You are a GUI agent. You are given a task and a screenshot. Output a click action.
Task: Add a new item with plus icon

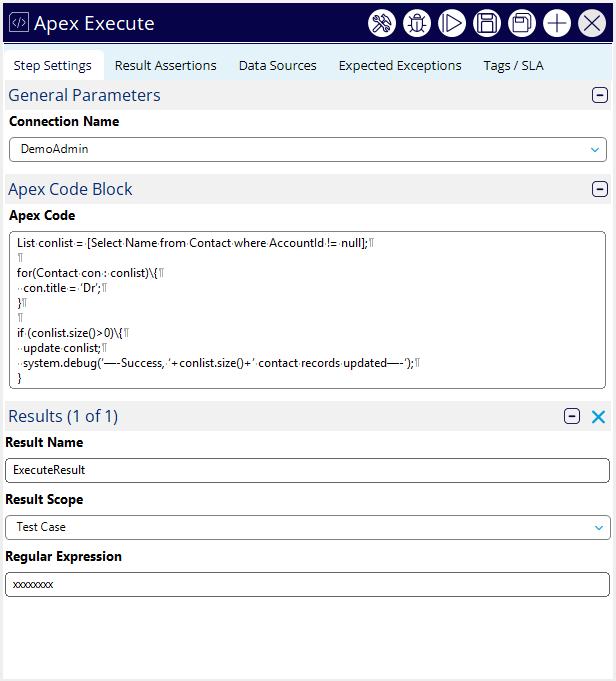point(557,24)
